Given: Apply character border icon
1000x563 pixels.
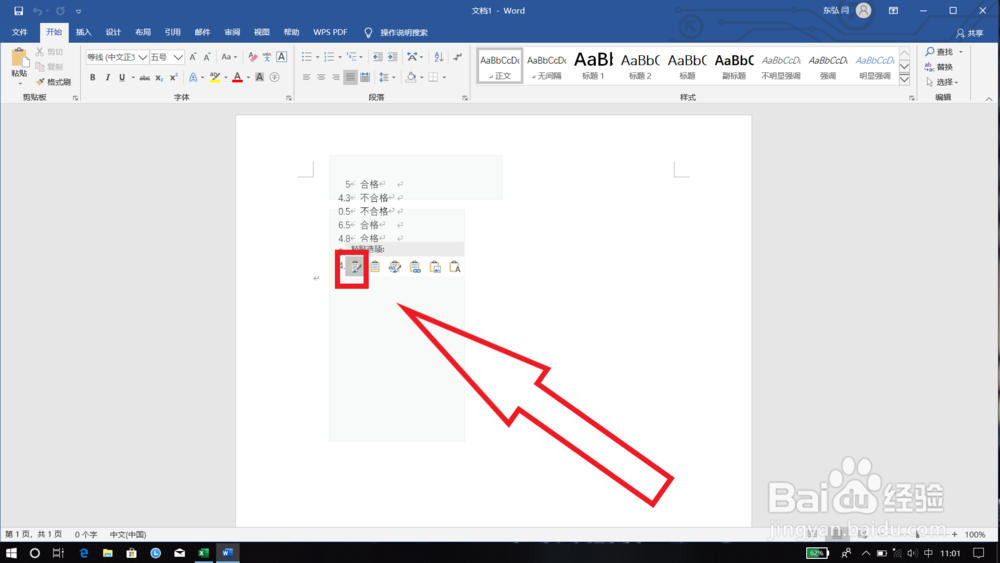Looking at the screenshot, I should 281,57.
